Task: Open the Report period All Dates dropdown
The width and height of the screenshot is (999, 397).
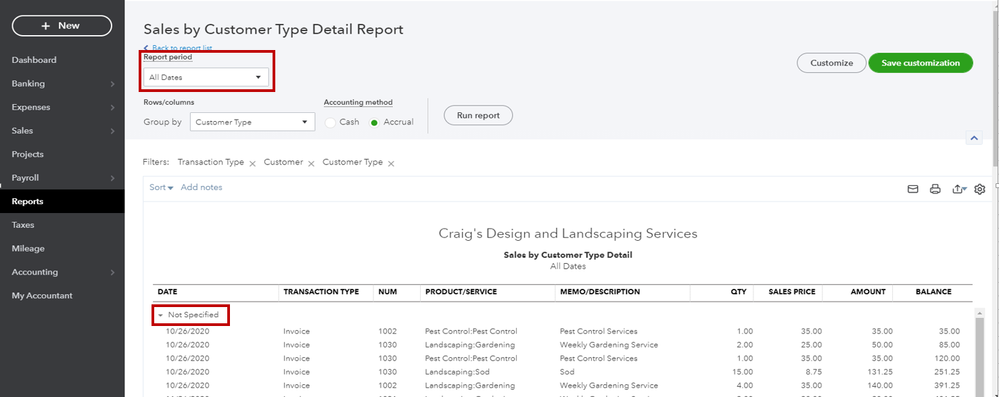Action: (x=206, y=78)
